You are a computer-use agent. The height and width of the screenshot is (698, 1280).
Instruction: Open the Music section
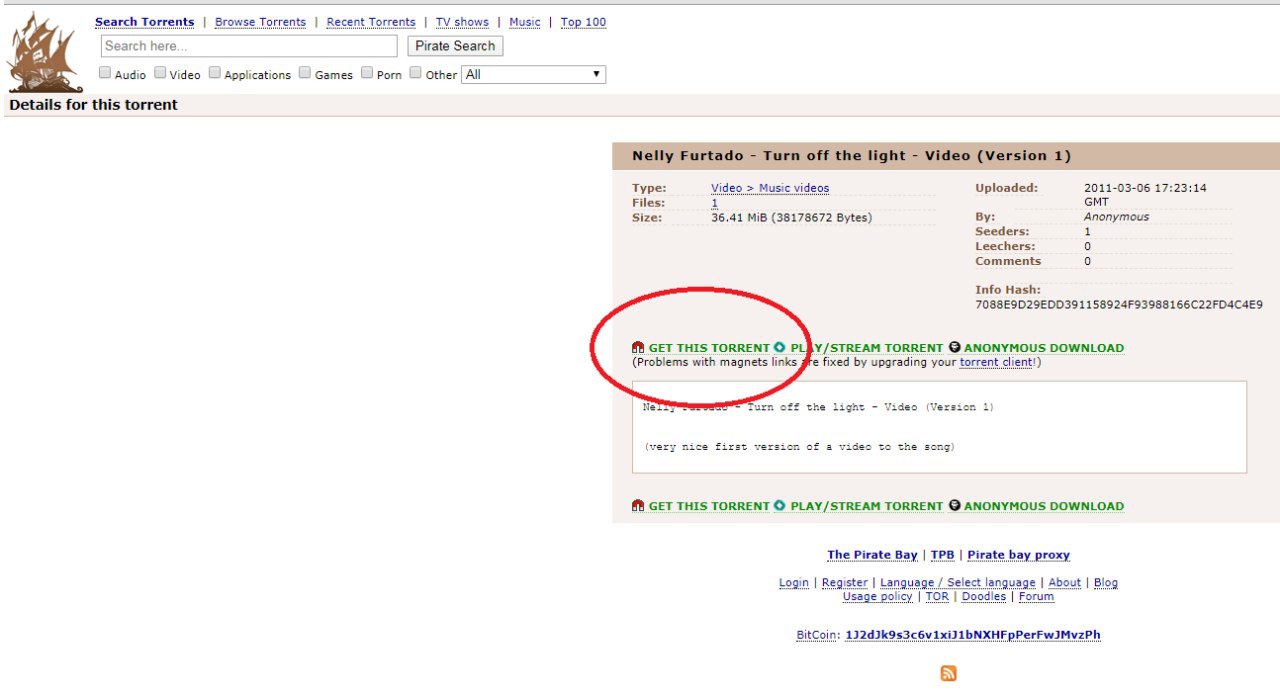[x=525, y=22]
